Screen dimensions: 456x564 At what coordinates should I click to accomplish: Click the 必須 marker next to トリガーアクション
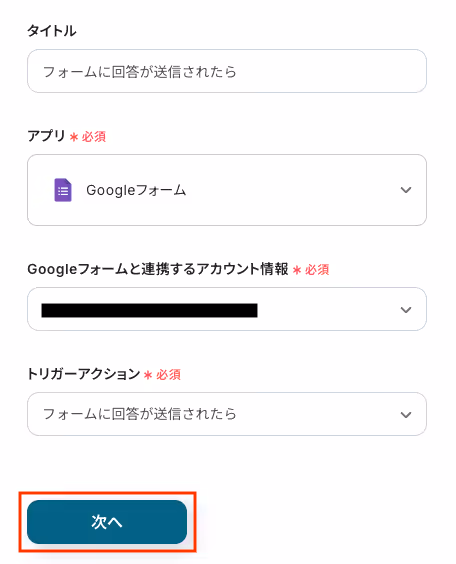(x=168, y=375)
